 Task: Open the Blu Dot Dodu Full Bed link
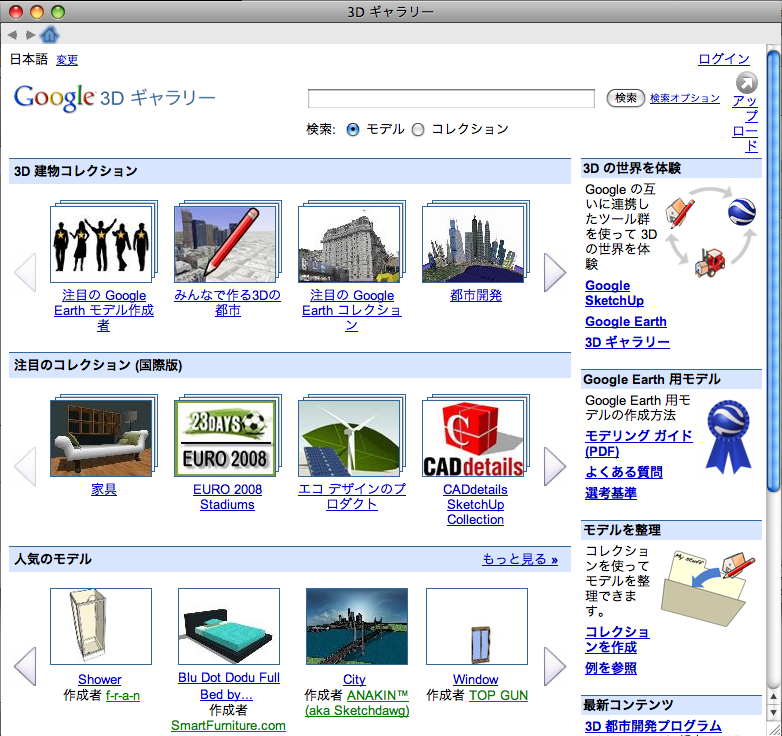229,686
